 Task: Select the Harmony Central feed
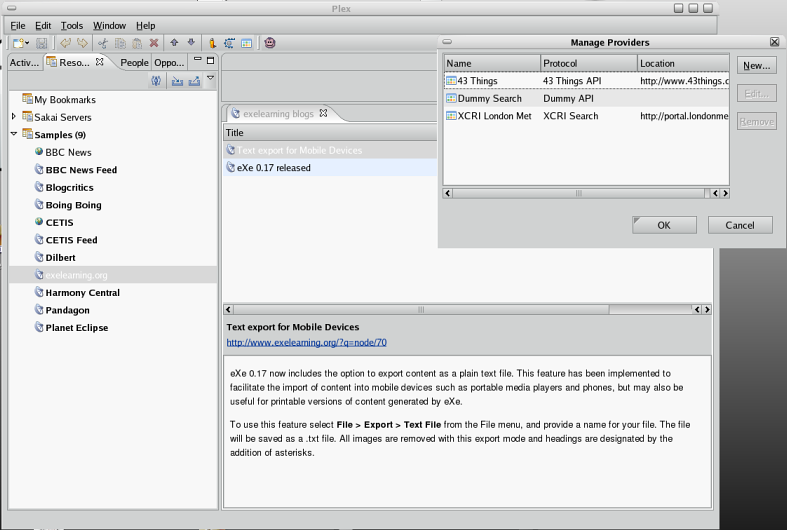[82, 293]
